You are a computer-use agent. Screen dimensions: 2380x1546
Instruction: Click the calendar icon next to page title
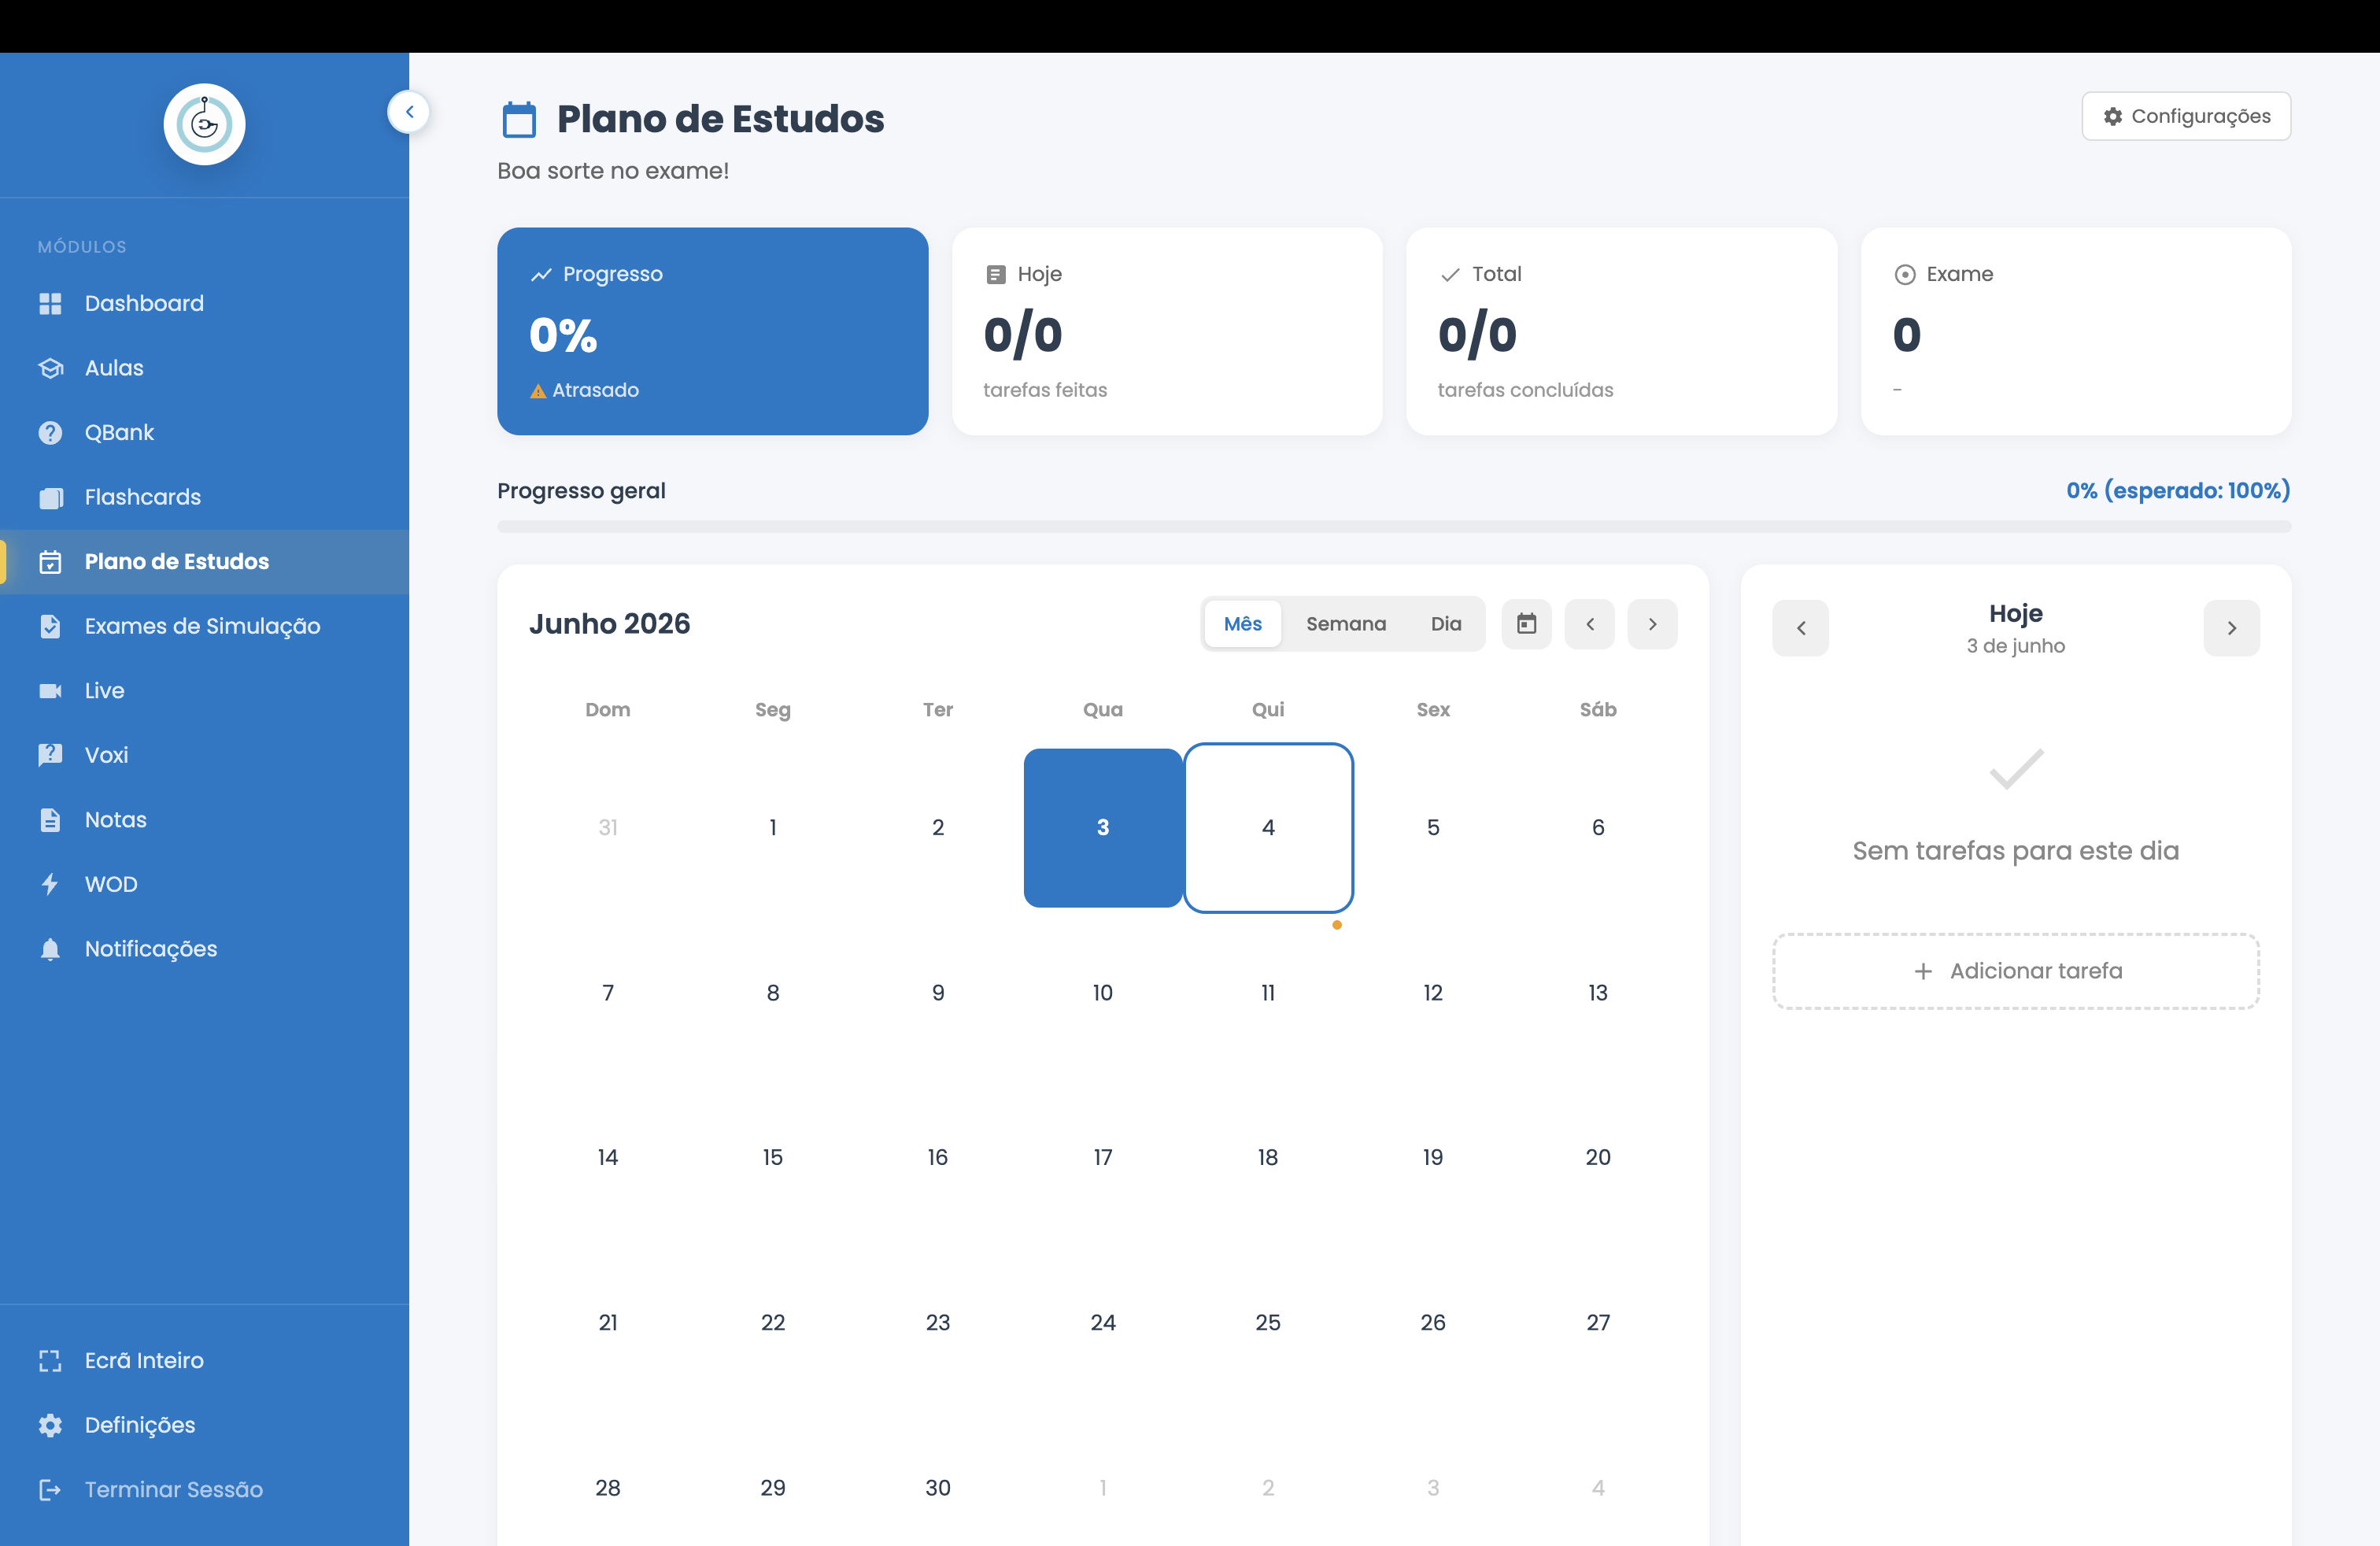pyautogui.click(x=519, y=119)
